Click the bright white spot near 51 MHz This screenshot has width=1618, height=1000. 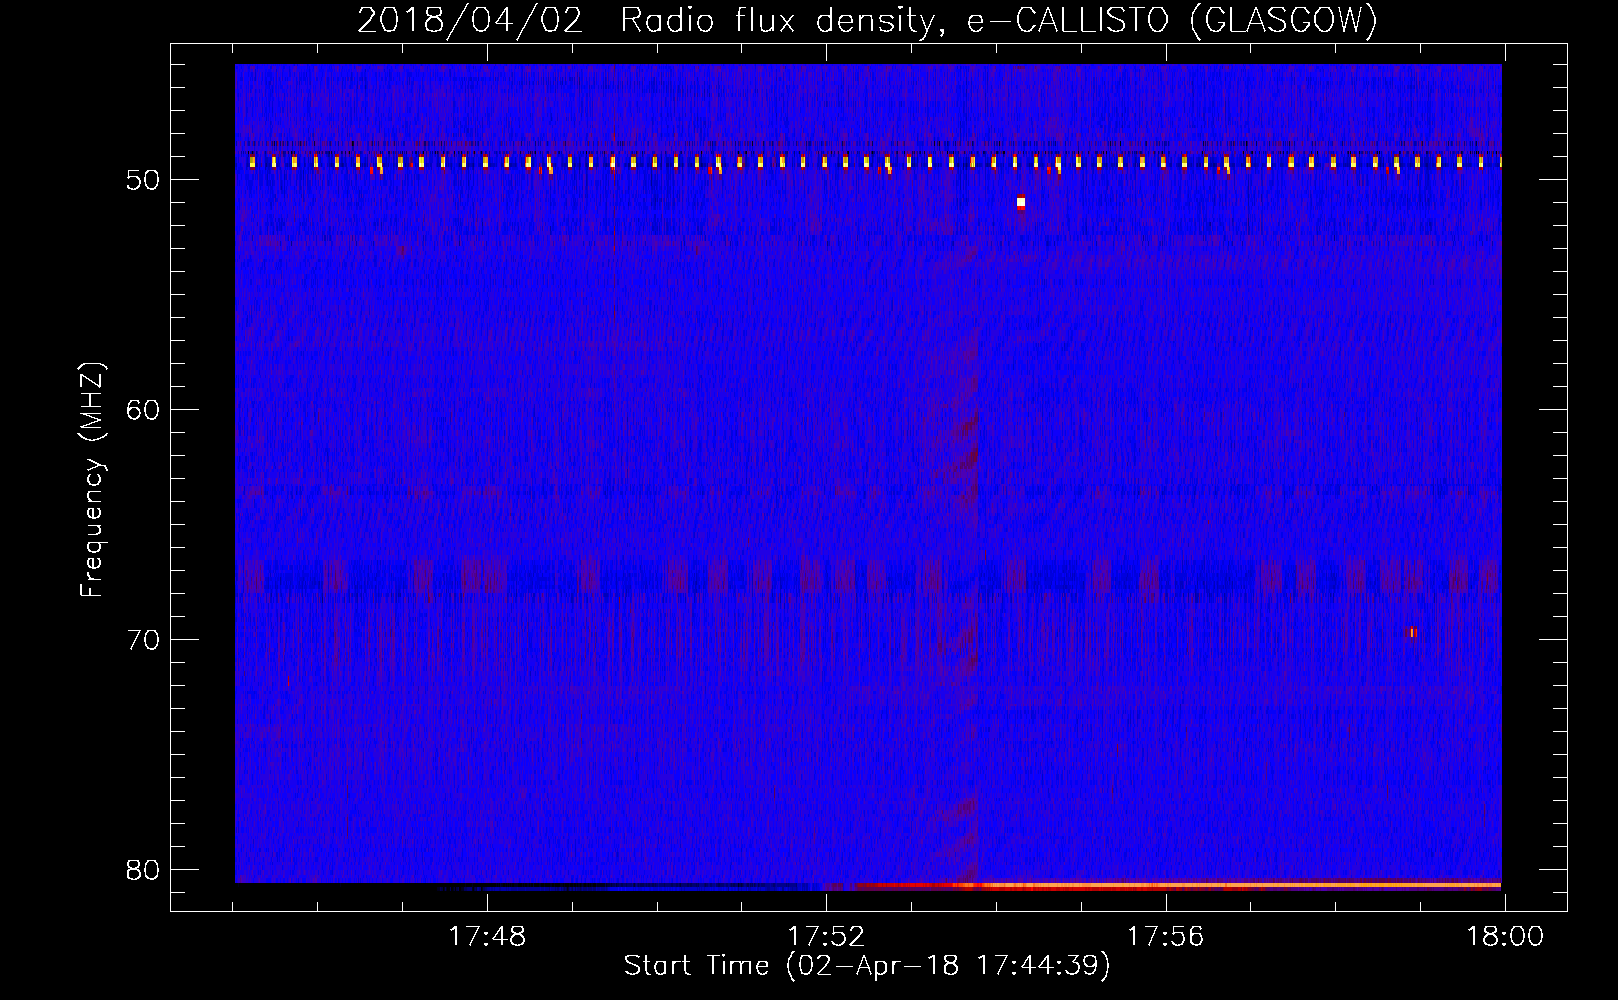(1021, 202)
